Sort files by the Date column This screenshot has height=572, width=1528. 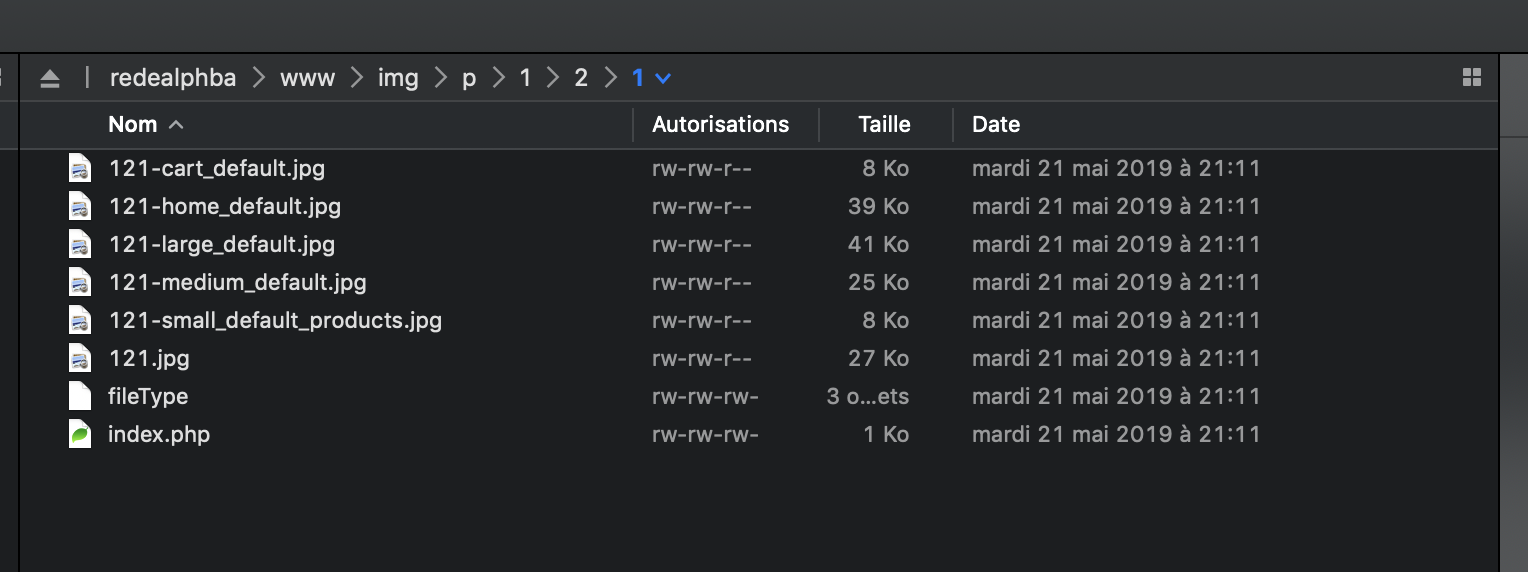click(x=996, y=125)
